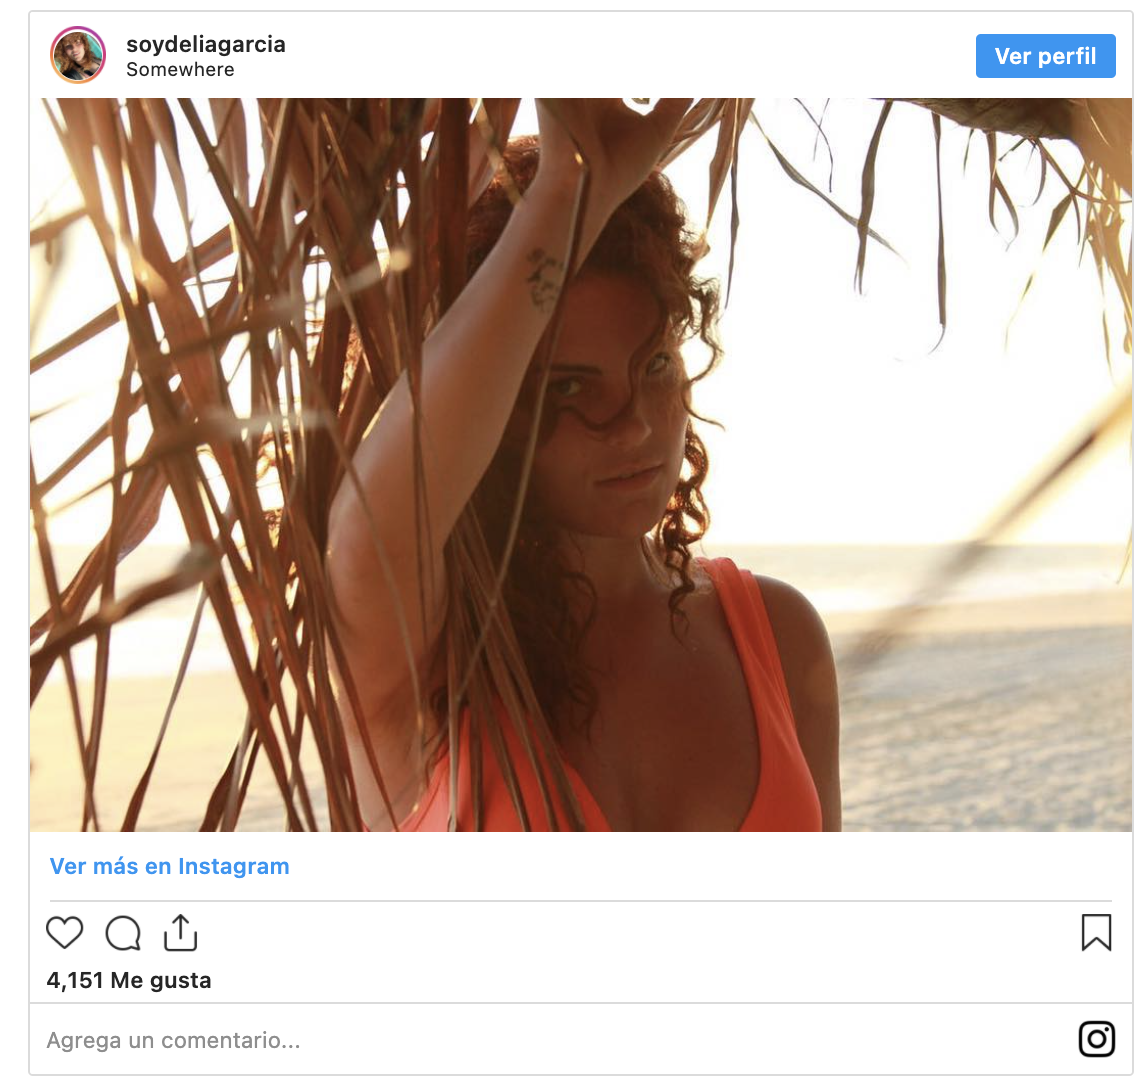The image size is (1140, 1082).
Task: Open the beach photo of the post
Action: (580, 465)
